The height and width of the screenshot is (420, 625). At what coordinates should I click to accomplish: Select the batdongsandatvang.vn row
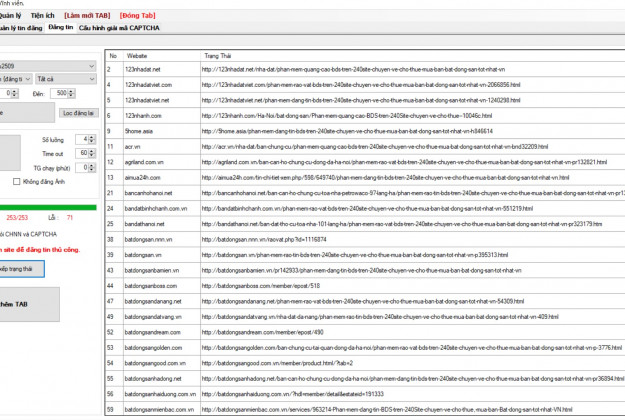[x=365, y=317]
